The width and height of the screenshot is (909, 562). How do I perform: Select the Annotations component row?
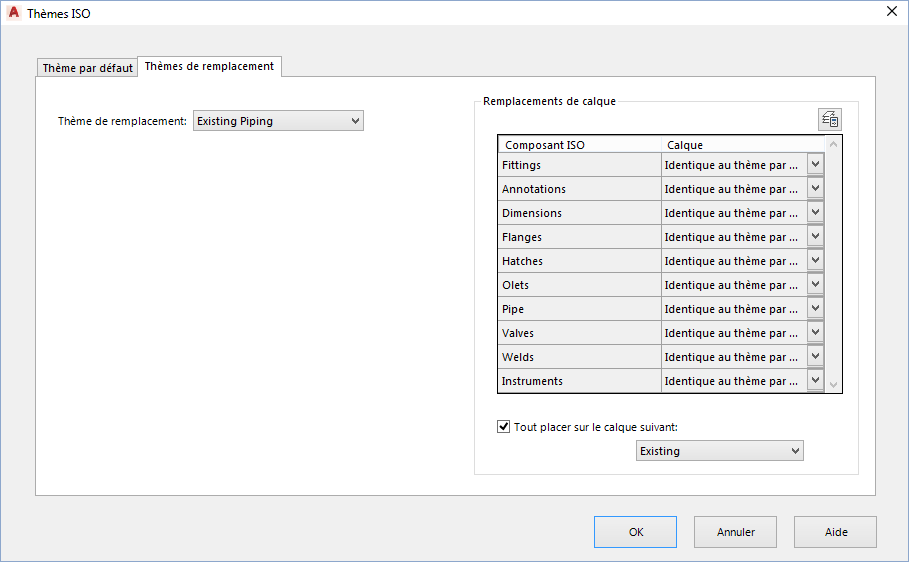pyautogui.click(x=579, y=189)
